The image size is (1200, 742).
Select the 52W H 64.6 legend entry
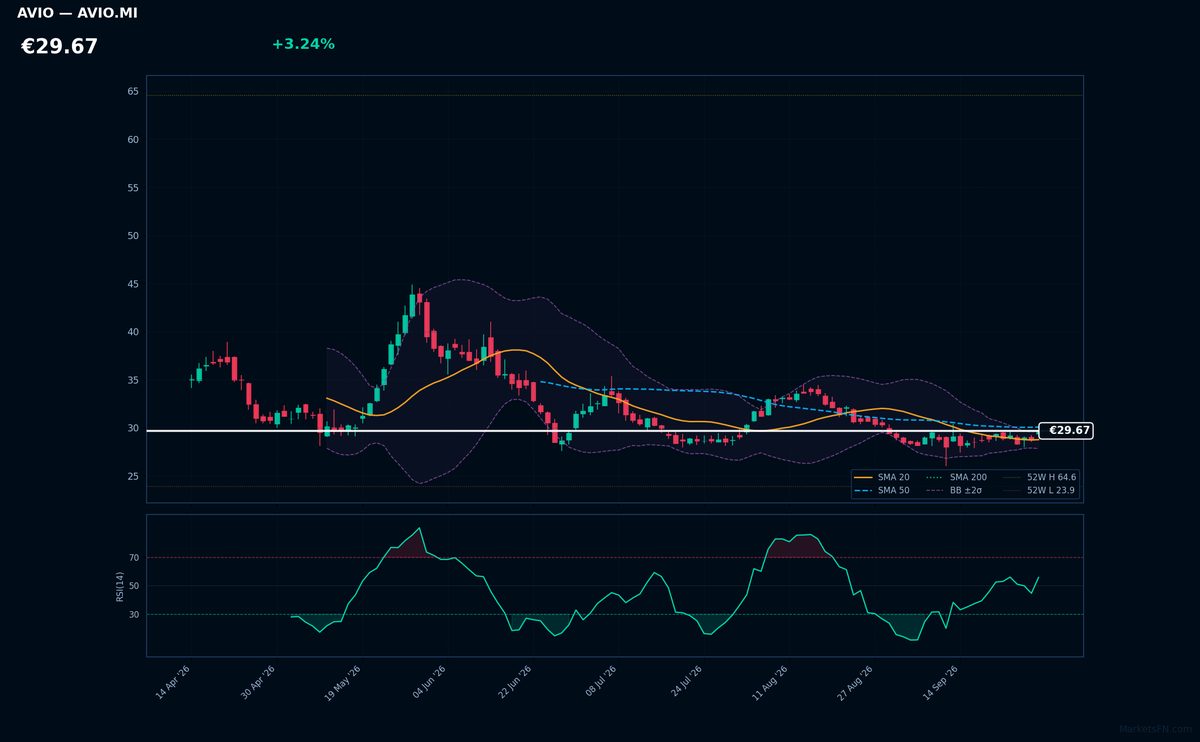(1039, 477)
